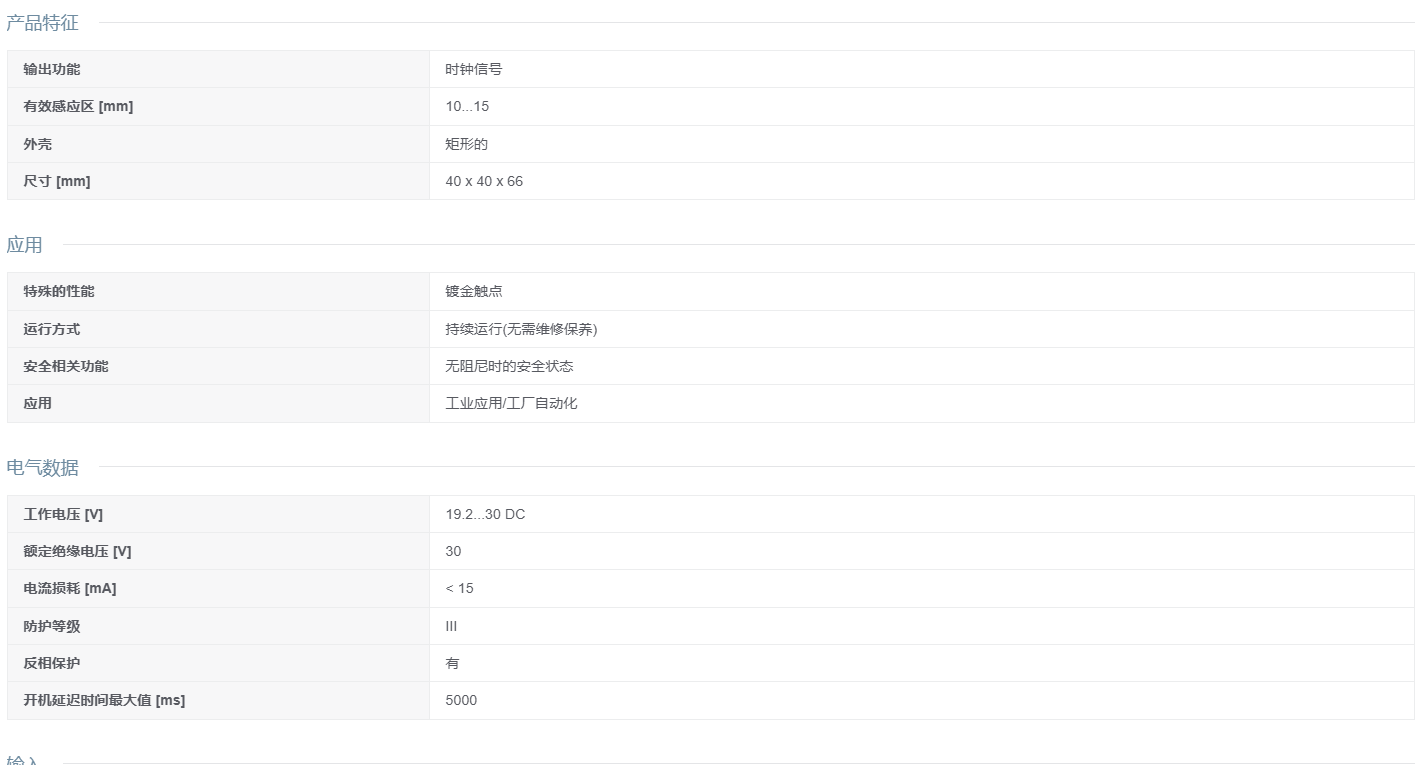1425x765 pixels.
Task: Select the value 5000
Action: click(x=461, y=700)
